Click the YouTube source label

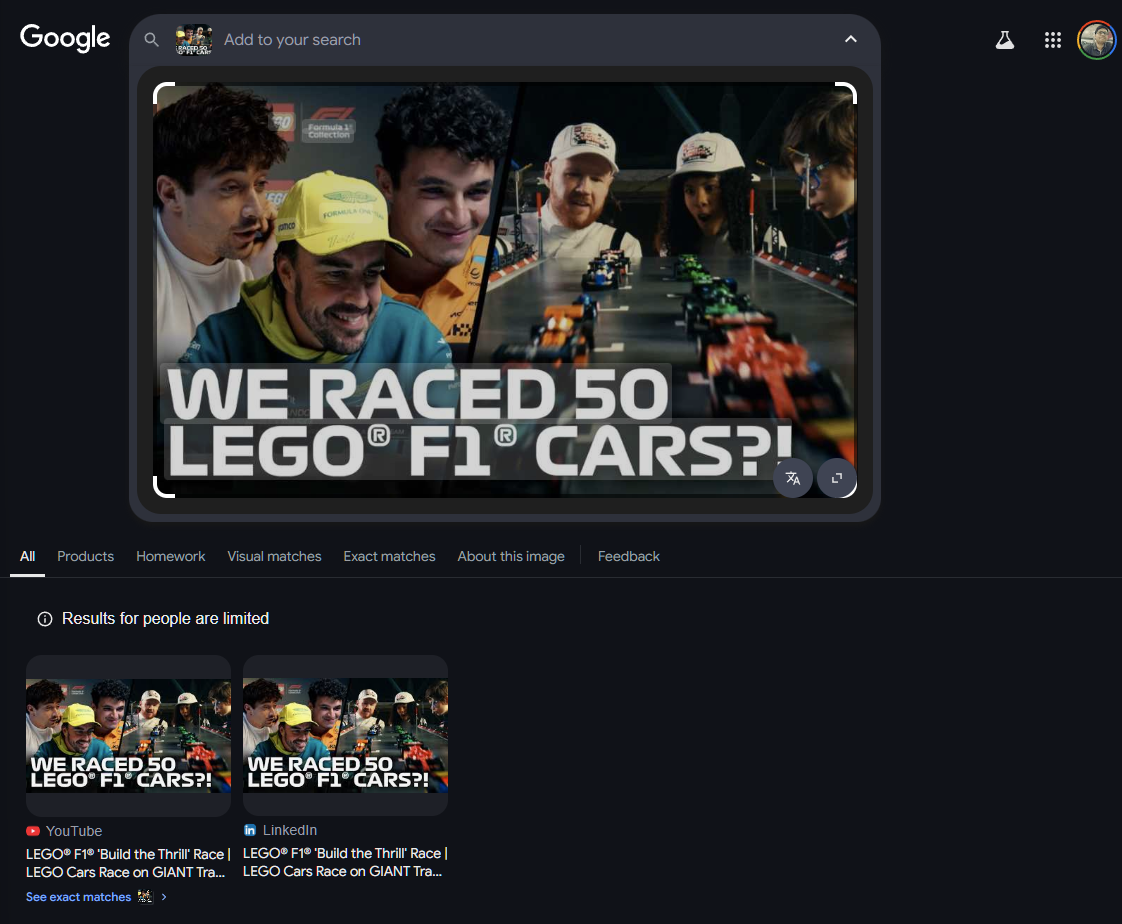click(x=74, y=831)
